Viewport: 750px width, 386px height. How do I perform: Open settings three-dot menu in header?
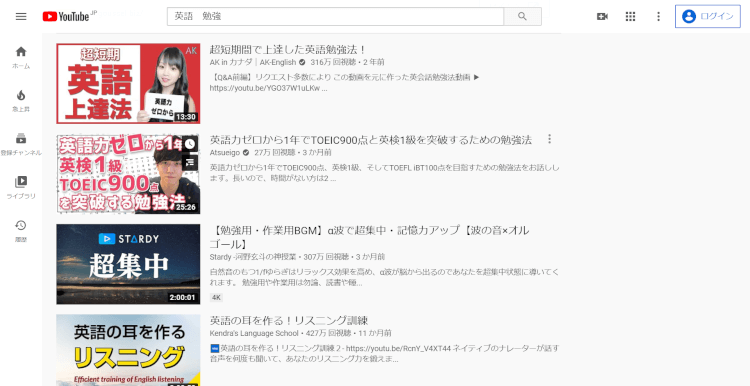[658, 17]
